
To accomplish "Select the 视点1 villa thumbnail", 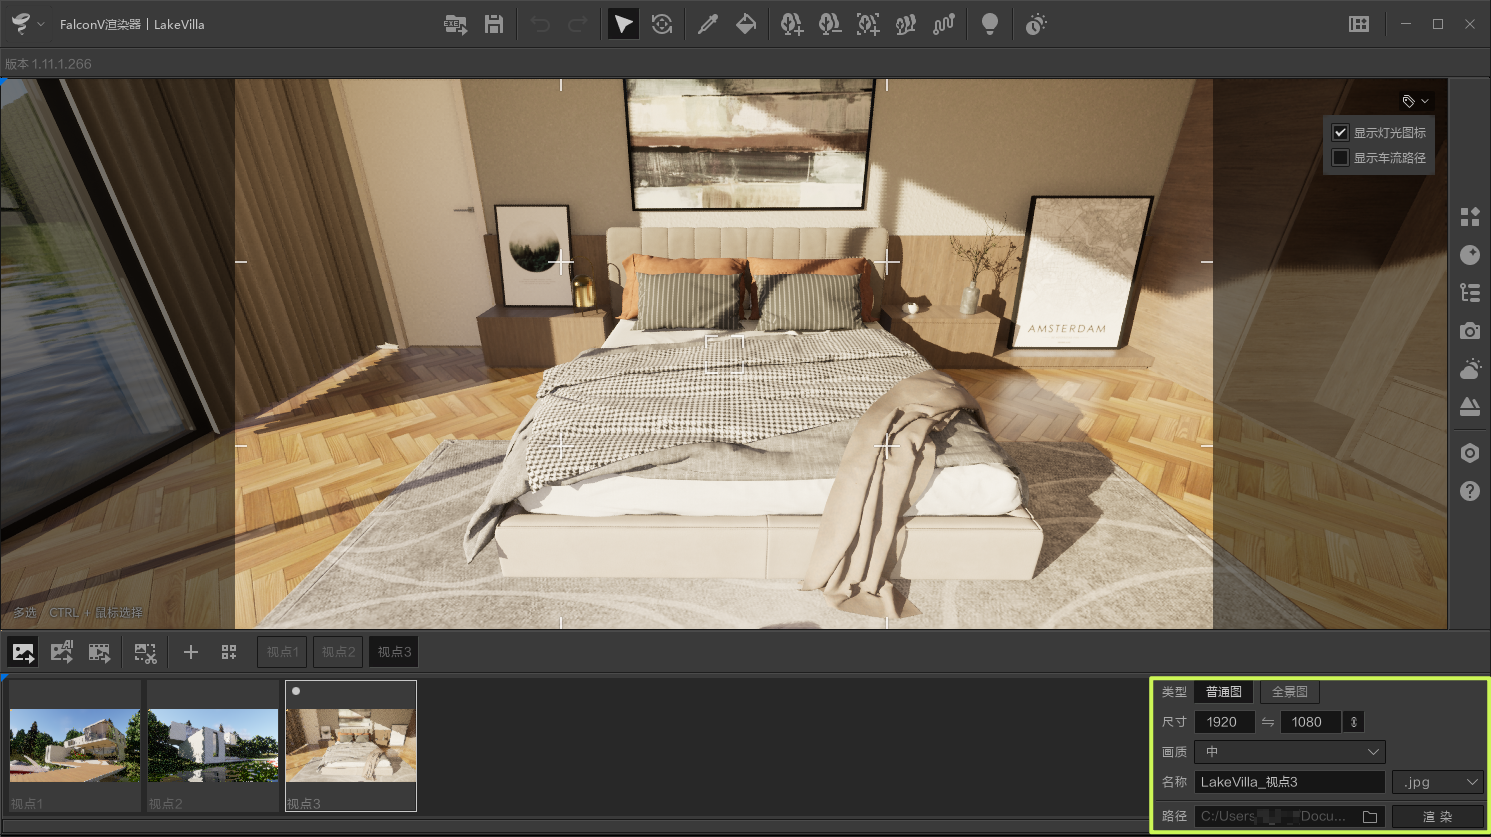I will coord(75,746).
